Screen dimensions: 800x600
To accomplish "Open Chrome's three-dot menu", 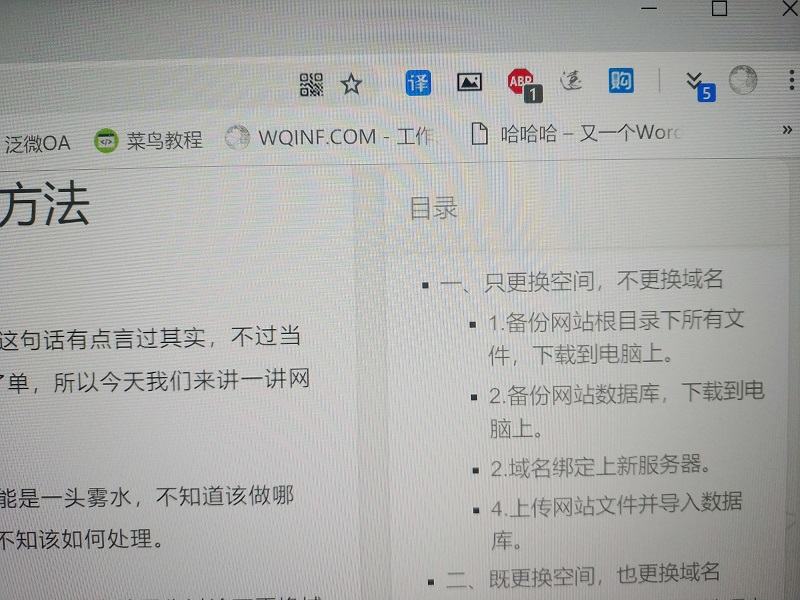I will (x=790, y=80).
